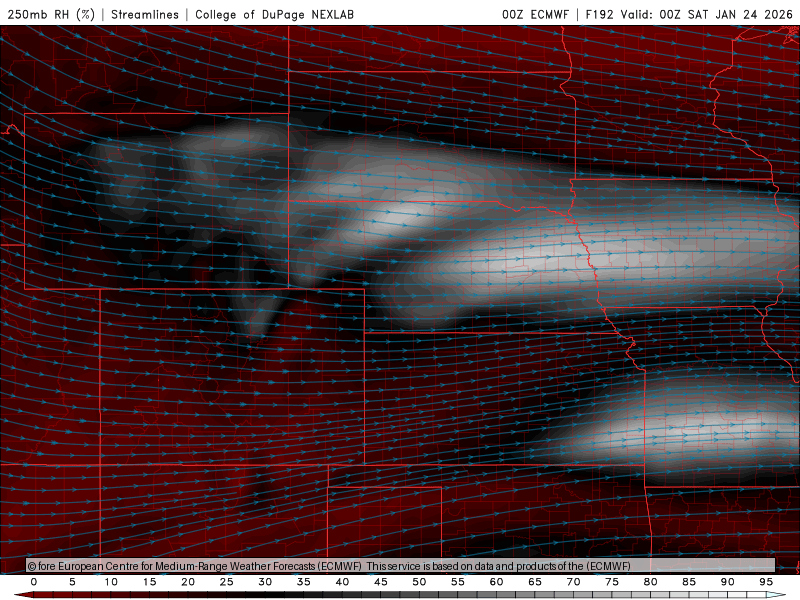Click the "45" colorbar scale label
The height and width of the screenshot is (600, 800).
click(x=381, y=582)
